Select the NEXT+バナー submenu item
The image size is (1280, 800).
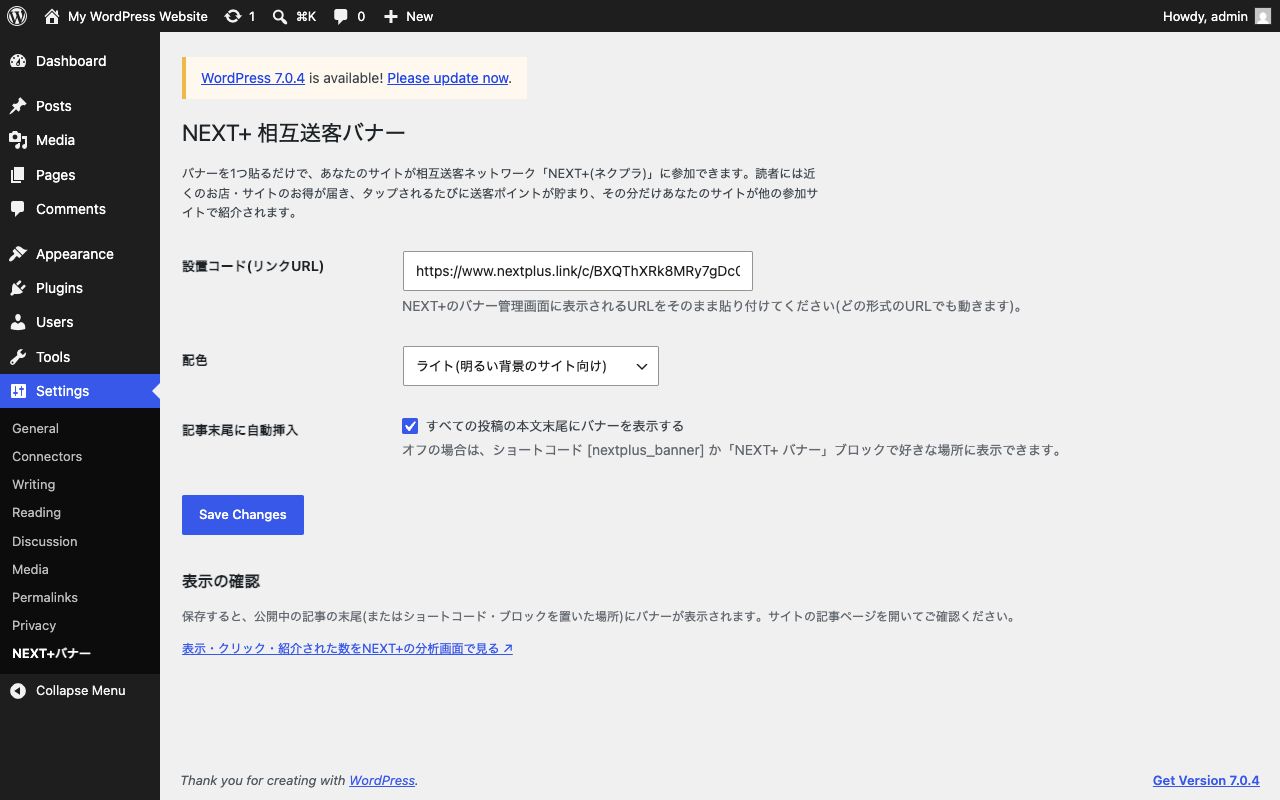point(52,653)
